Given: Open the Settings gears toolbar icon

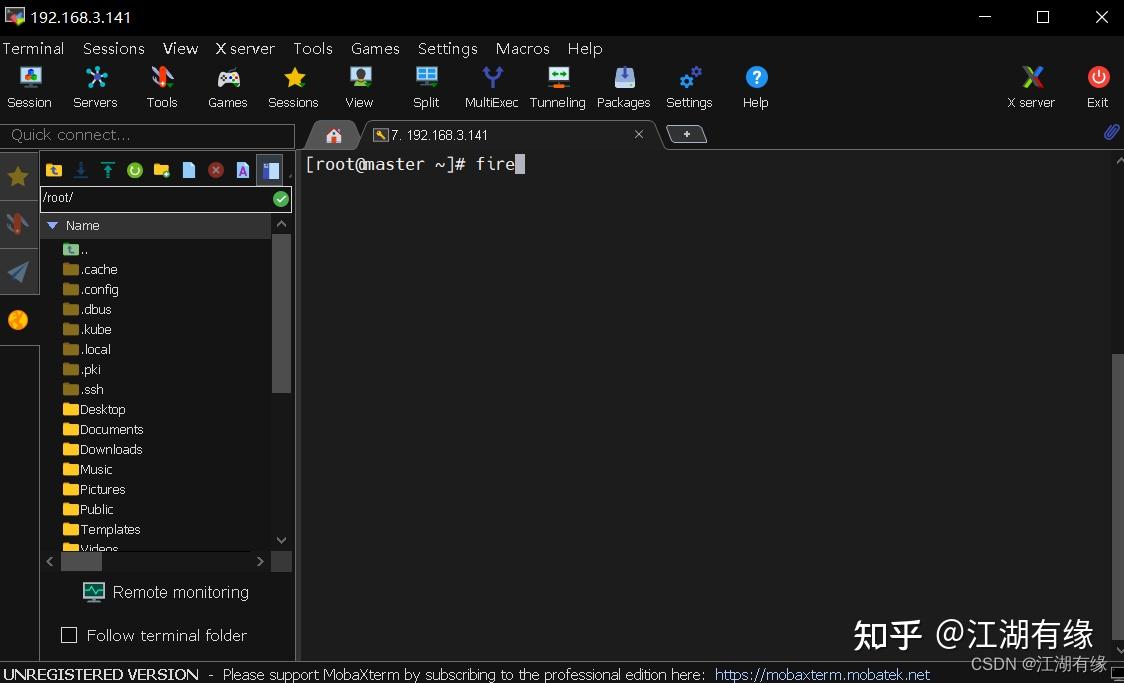Looking at the screenshot, I should [690, 87].
